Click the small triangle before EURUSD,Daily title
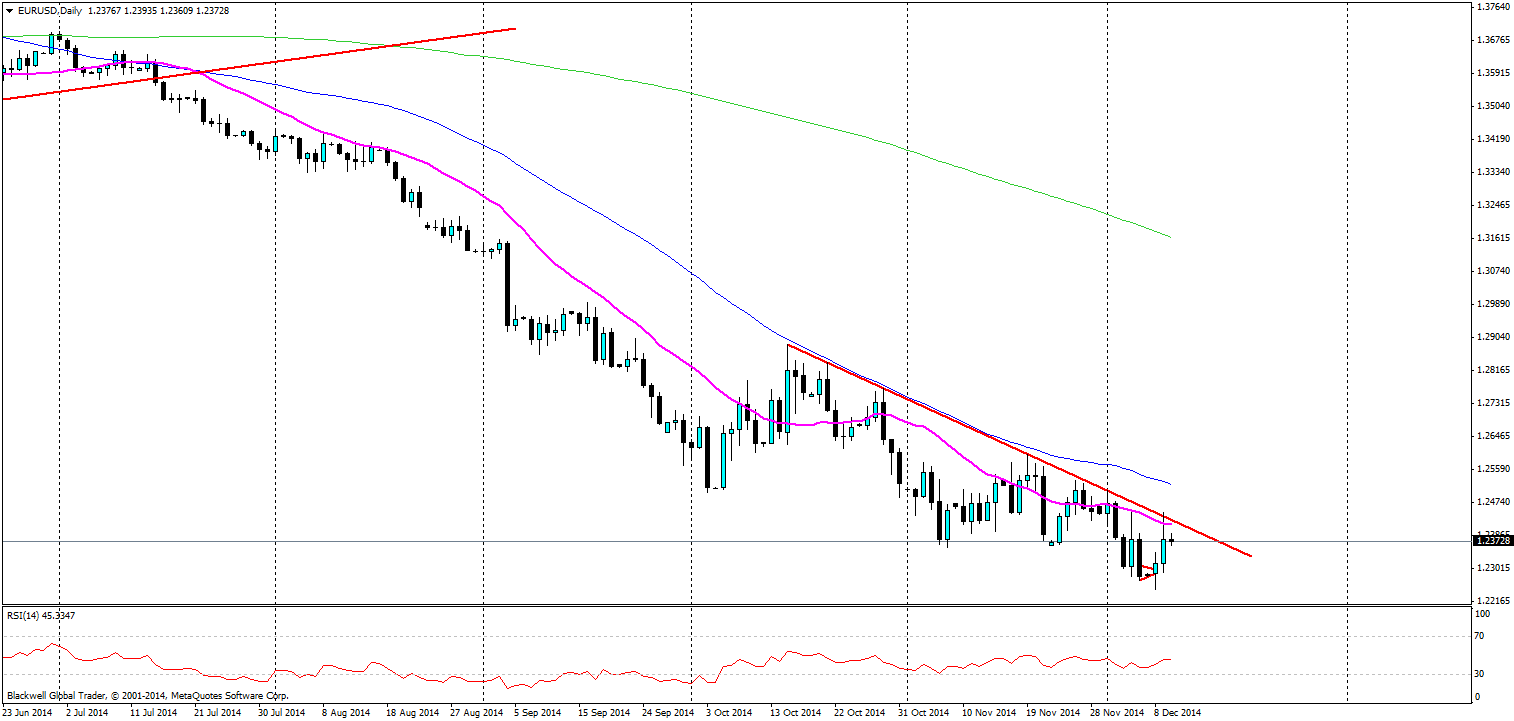Image resolution: width=1514 pixels, height=721 pixels. pyautogui.click(x=8, y=10)
